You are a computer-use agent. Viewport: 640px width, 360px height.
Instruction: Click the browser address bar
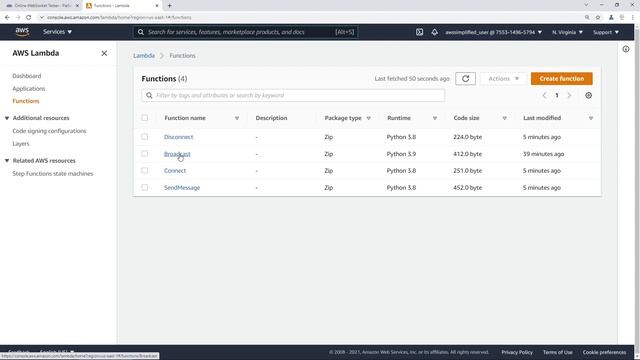coord(310,18)
